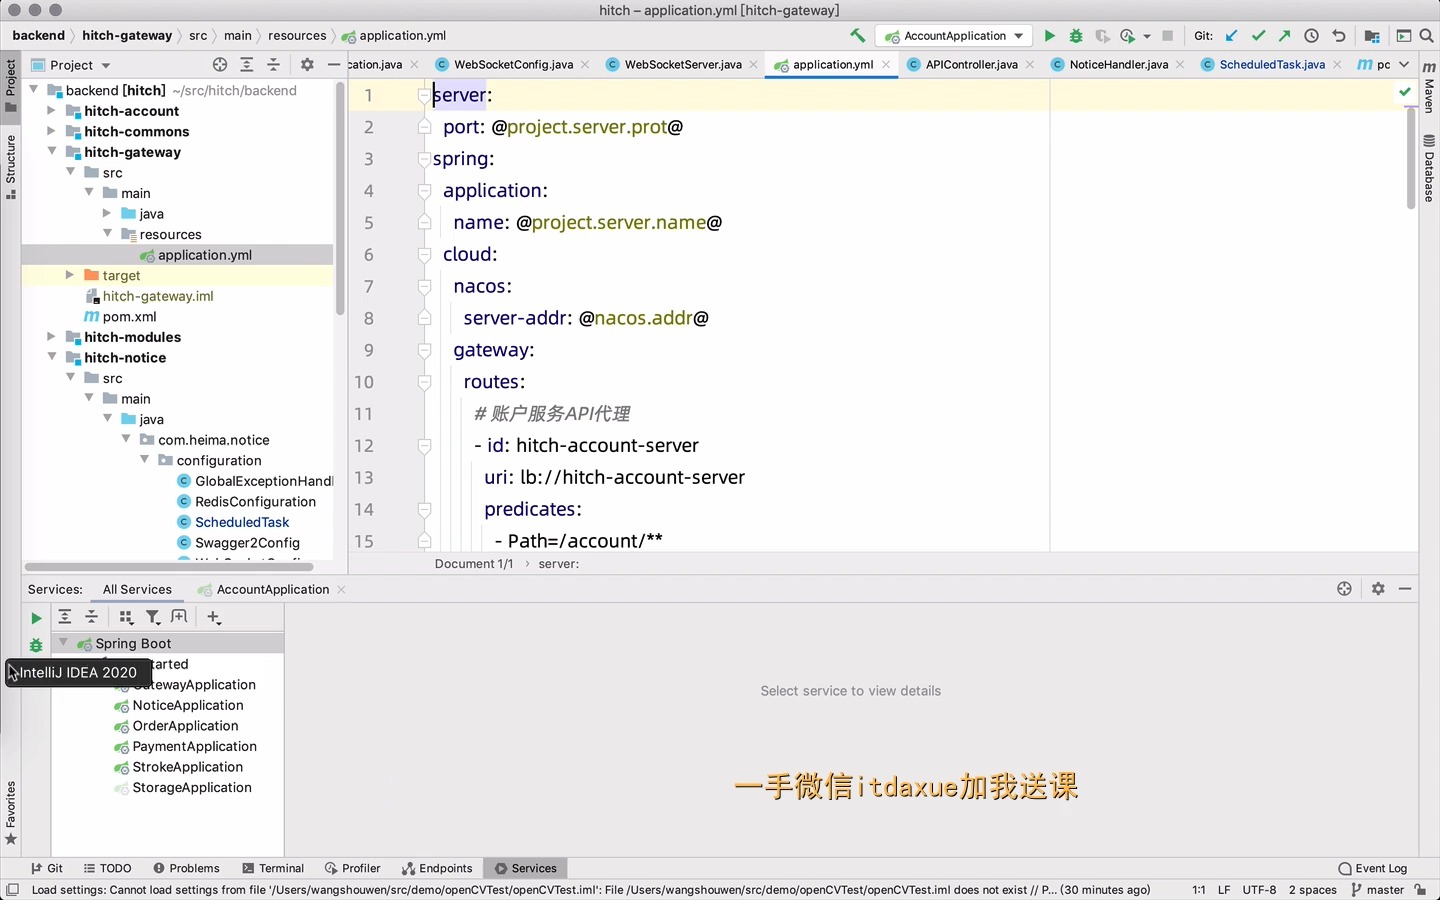Click the file inspection green checkmark

pos(1405,91)
